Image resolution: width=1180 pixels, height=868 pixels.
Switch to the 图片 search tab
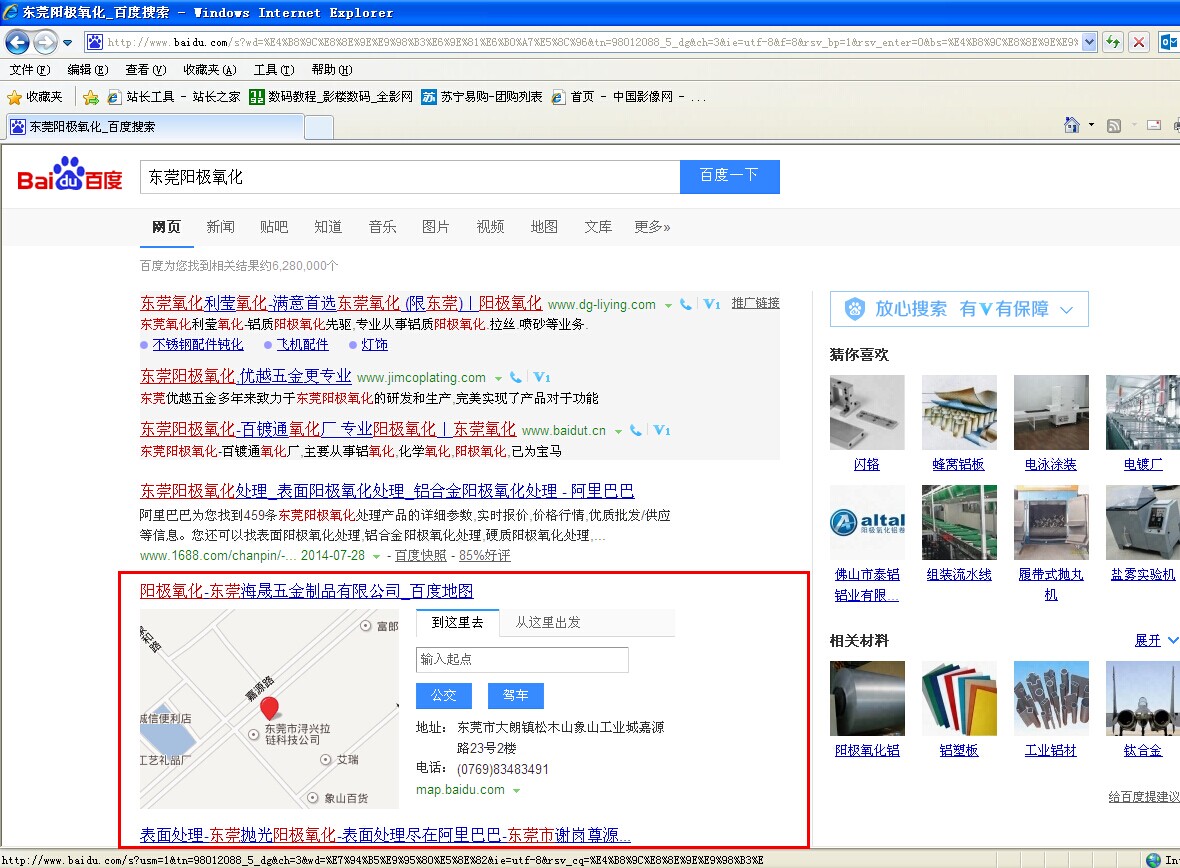click(436, 227)
